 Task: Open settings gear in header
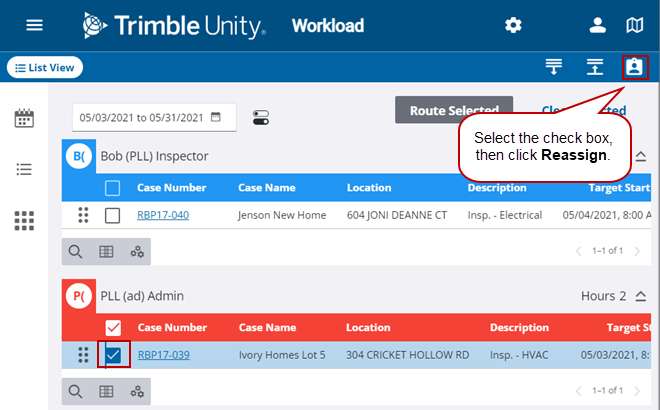click(513, 25)
